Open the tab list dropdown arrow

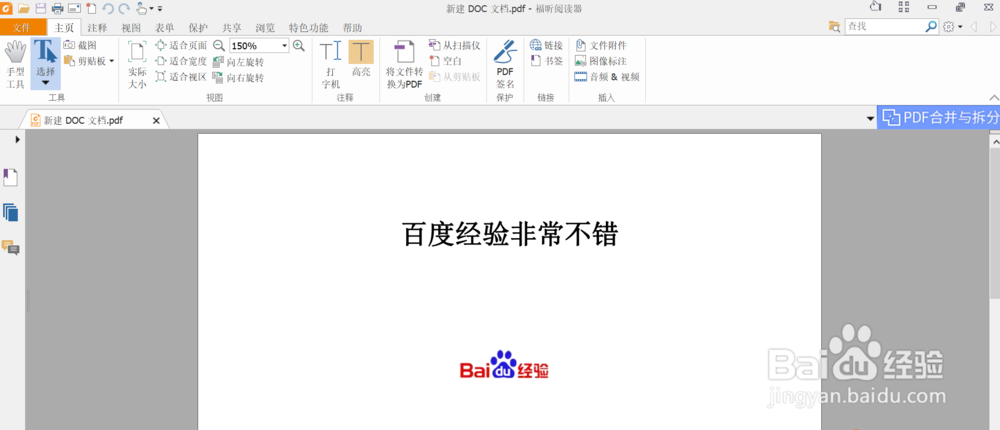click(x=870, y=119)
